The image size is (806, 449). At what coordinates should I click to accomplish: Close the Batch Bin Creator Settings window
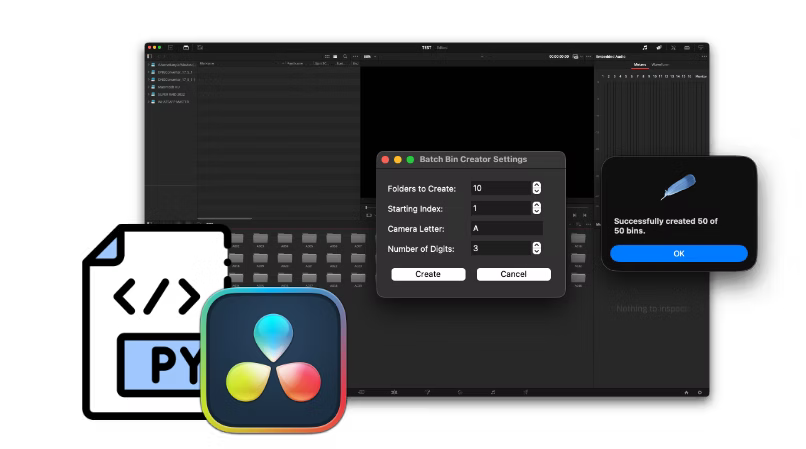click(386, 160)
